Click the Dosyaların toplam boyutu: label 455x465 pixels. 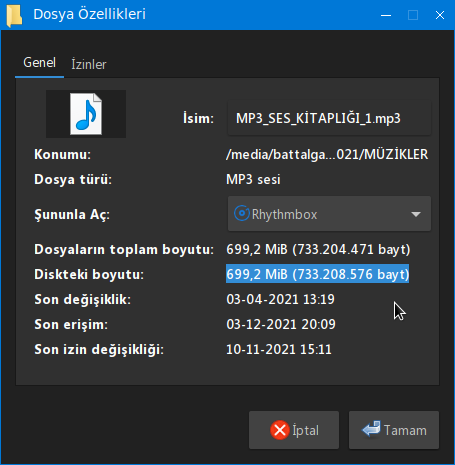tap(124, 249)
